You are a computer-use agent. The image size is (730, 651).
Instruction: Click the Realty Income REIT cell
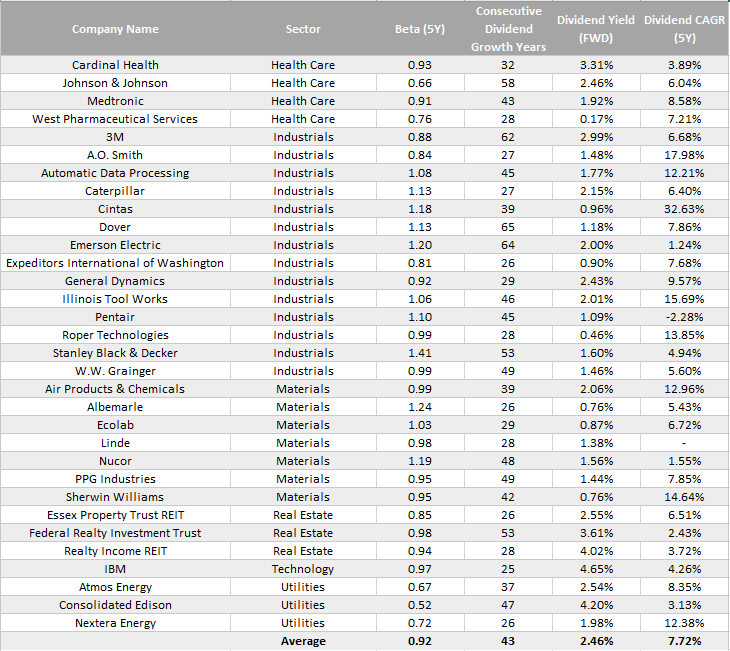(x=115, y=551)
